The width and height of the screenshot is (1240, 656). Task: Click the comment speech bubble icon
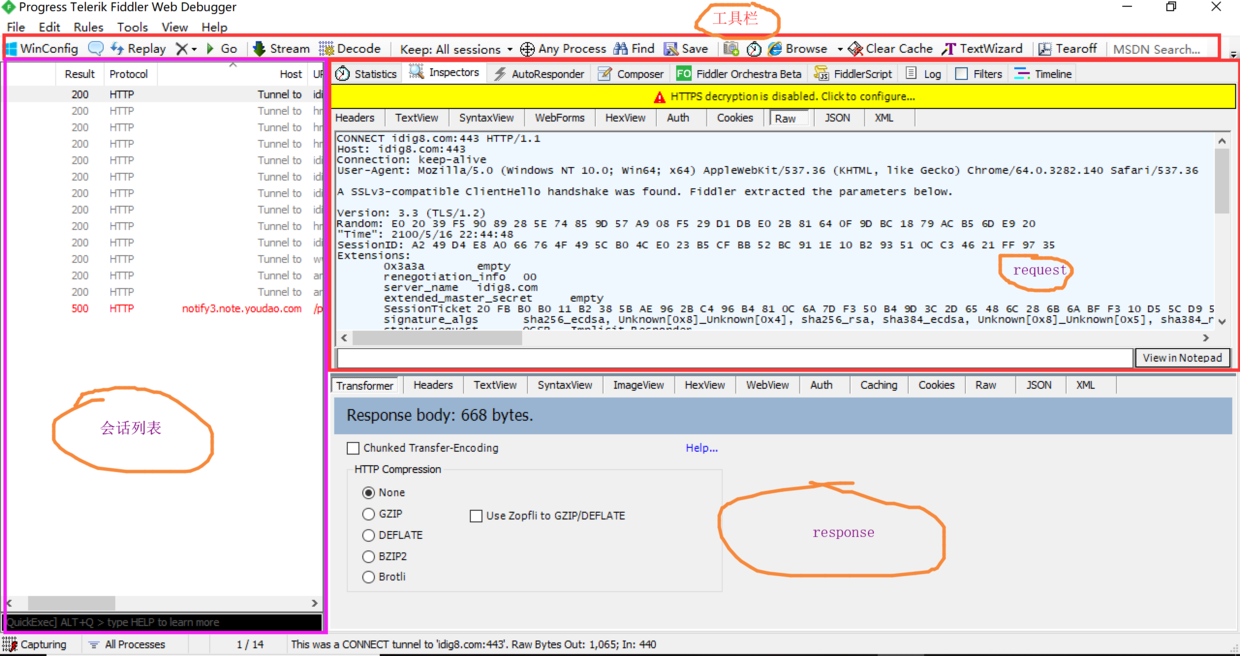coord(96,48)
